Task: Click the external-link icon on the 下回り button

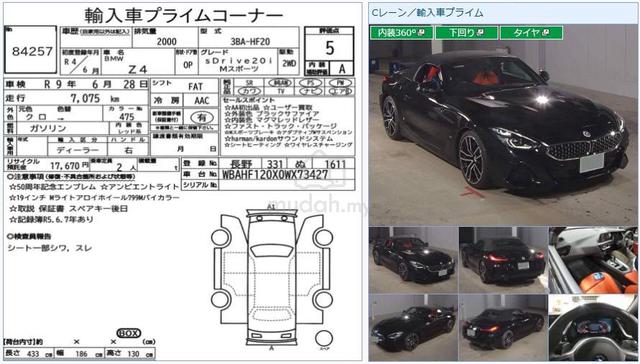Action: pyautogui.click(x=480, y=33)
